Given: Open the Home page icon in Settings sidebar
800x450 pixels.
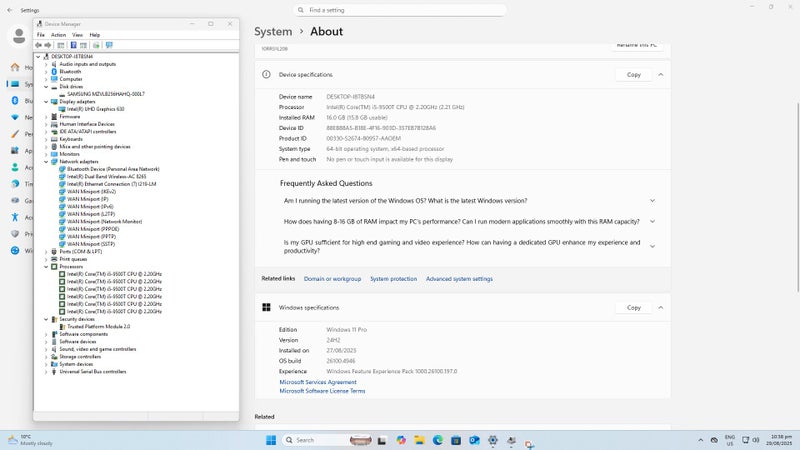Looking at the screenshot, I should (15, 67).
